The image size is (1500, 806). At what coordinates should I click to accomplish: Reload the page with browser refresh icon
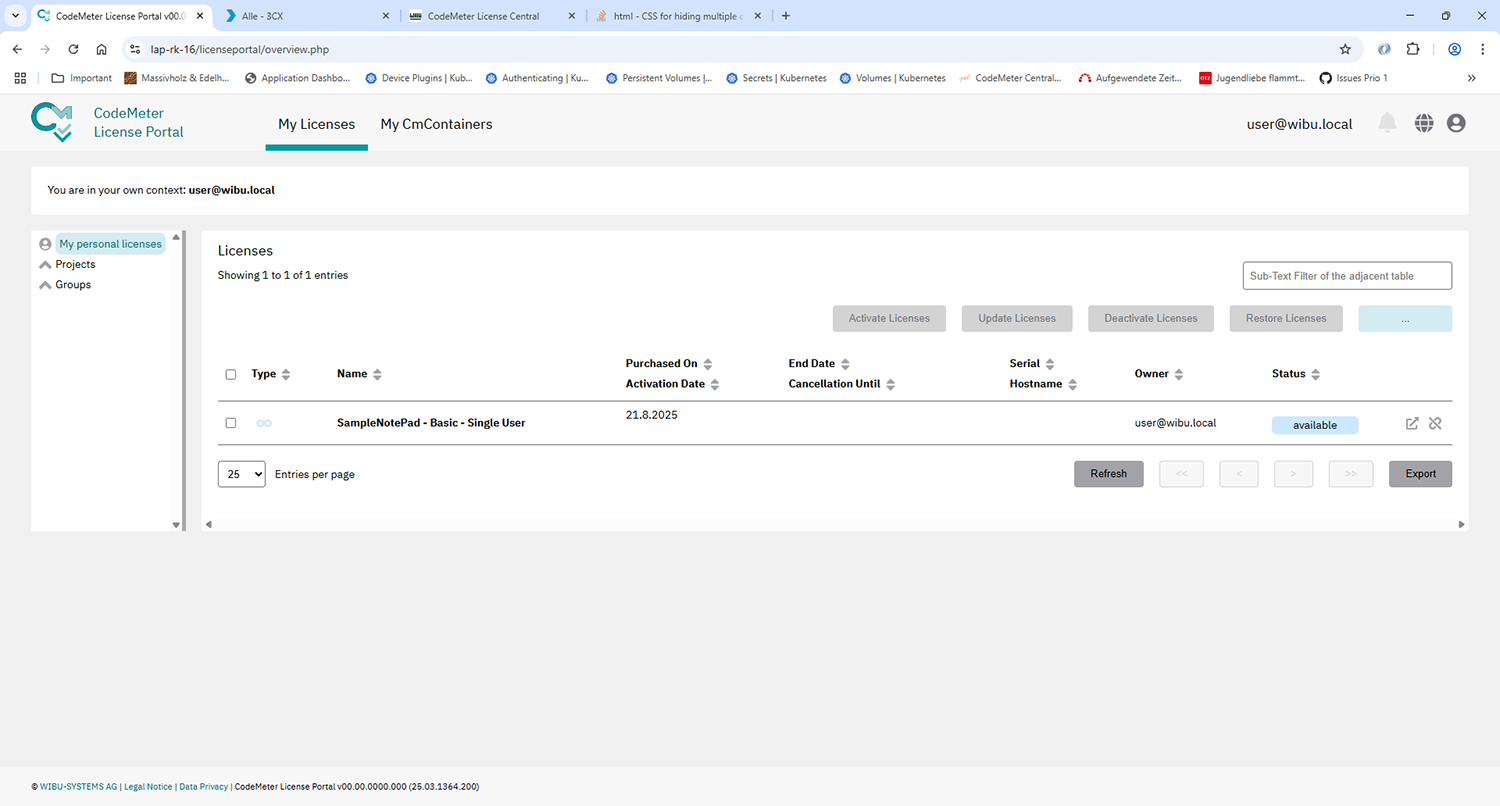(73, 49)
